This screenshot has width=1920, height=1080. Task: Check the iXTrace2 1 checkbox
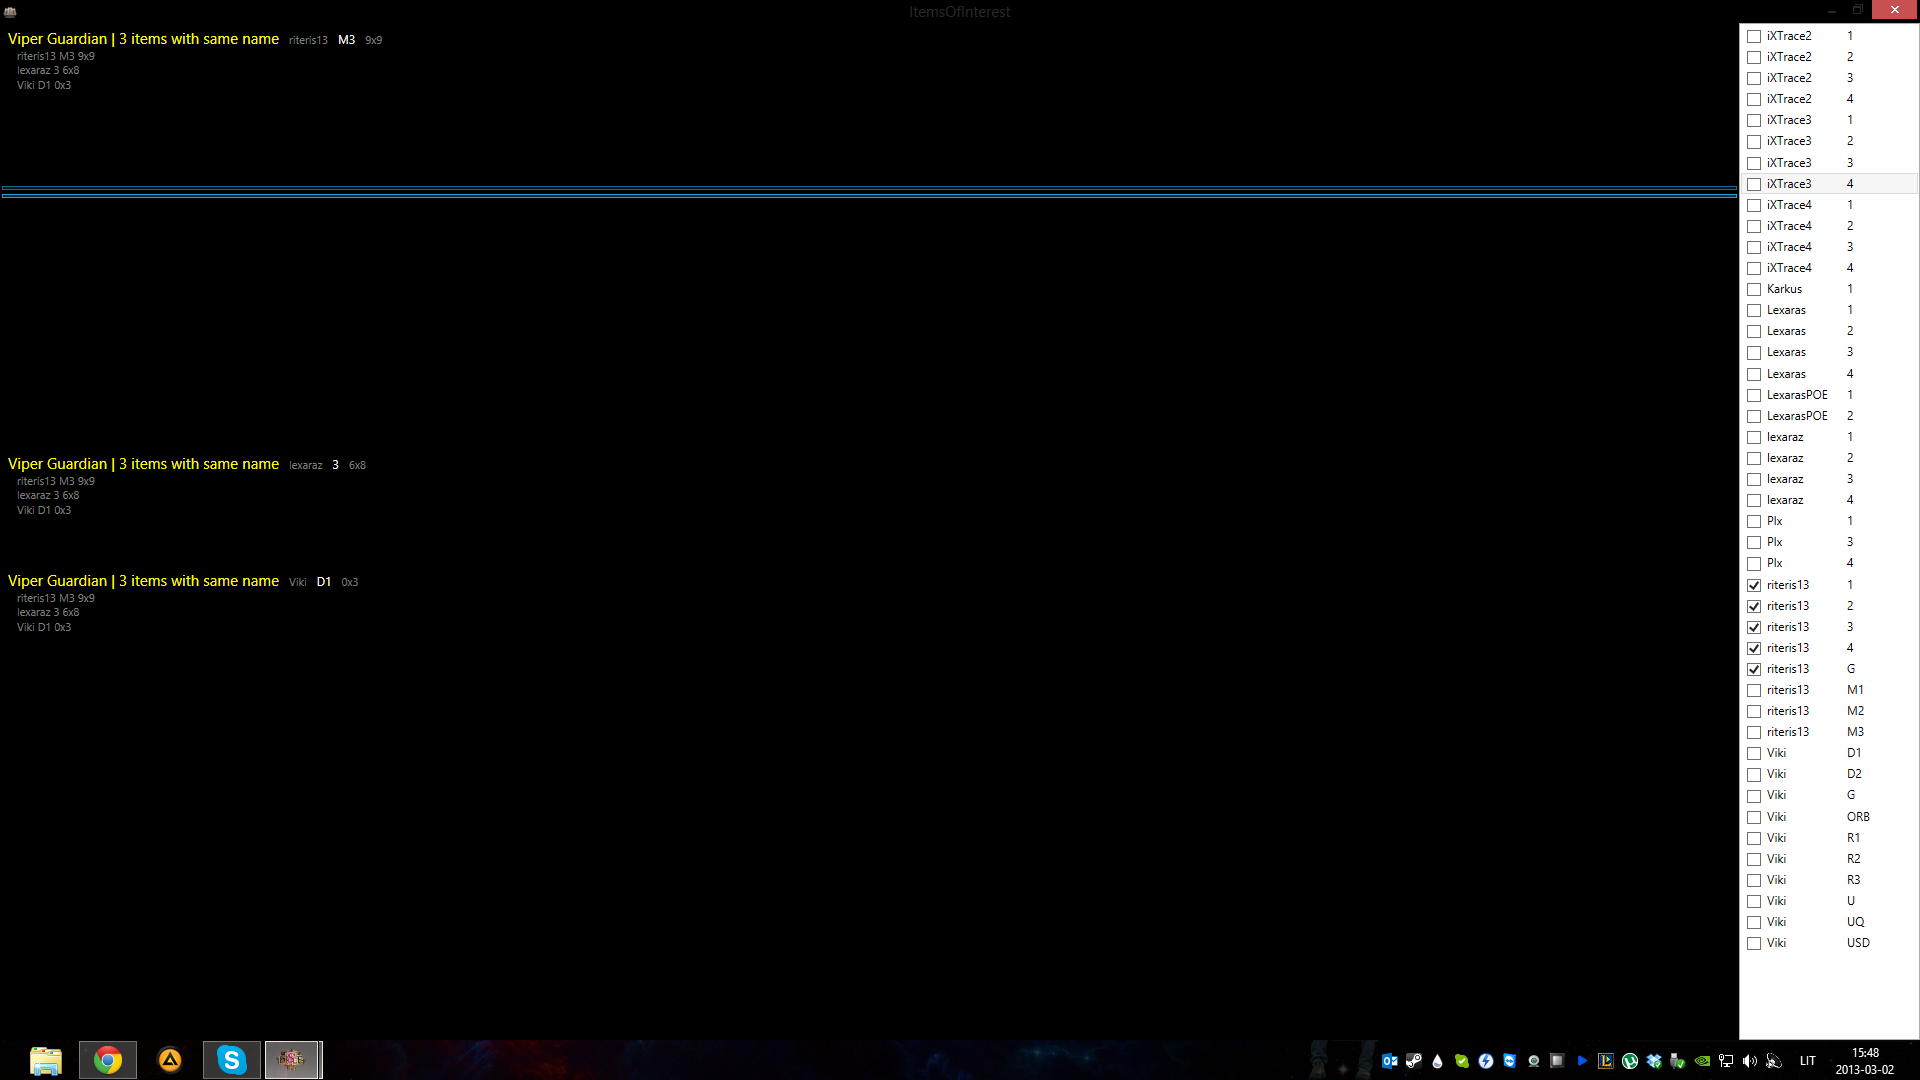click(x=1754, y=36)
